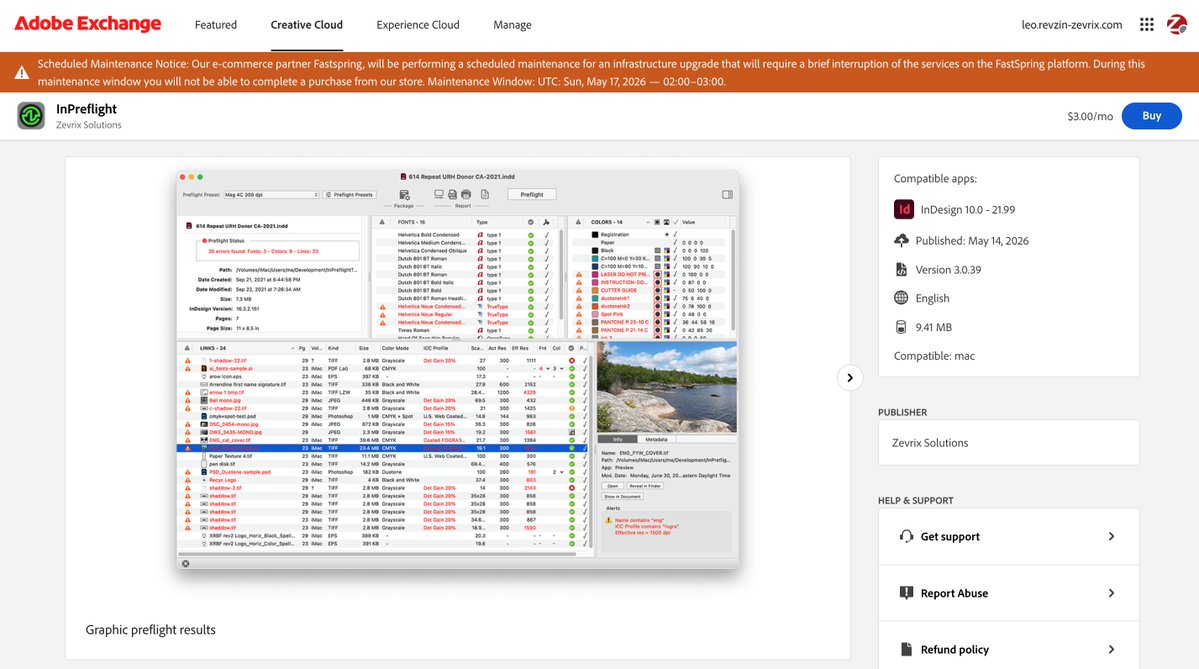Click the 'Compatible: mac' text
Screen dimensions: 1199x669
(934, 356)
